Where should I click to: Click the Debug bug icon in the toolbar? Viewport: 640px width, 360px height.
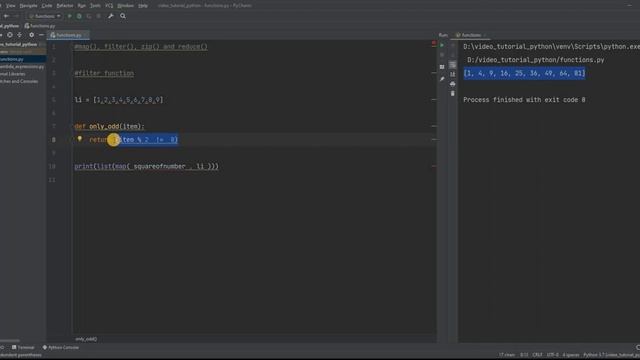79,16
